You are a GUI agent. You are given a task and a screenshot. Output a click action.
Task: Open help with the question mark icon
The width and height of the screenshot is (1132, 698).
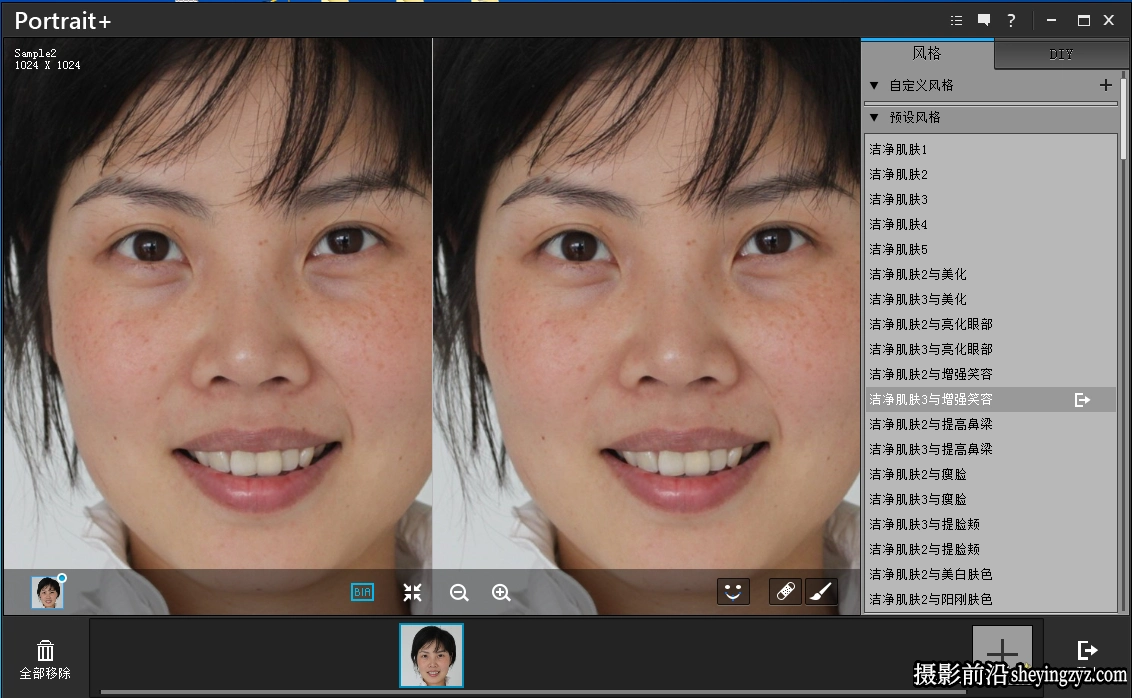point(1011,20)
